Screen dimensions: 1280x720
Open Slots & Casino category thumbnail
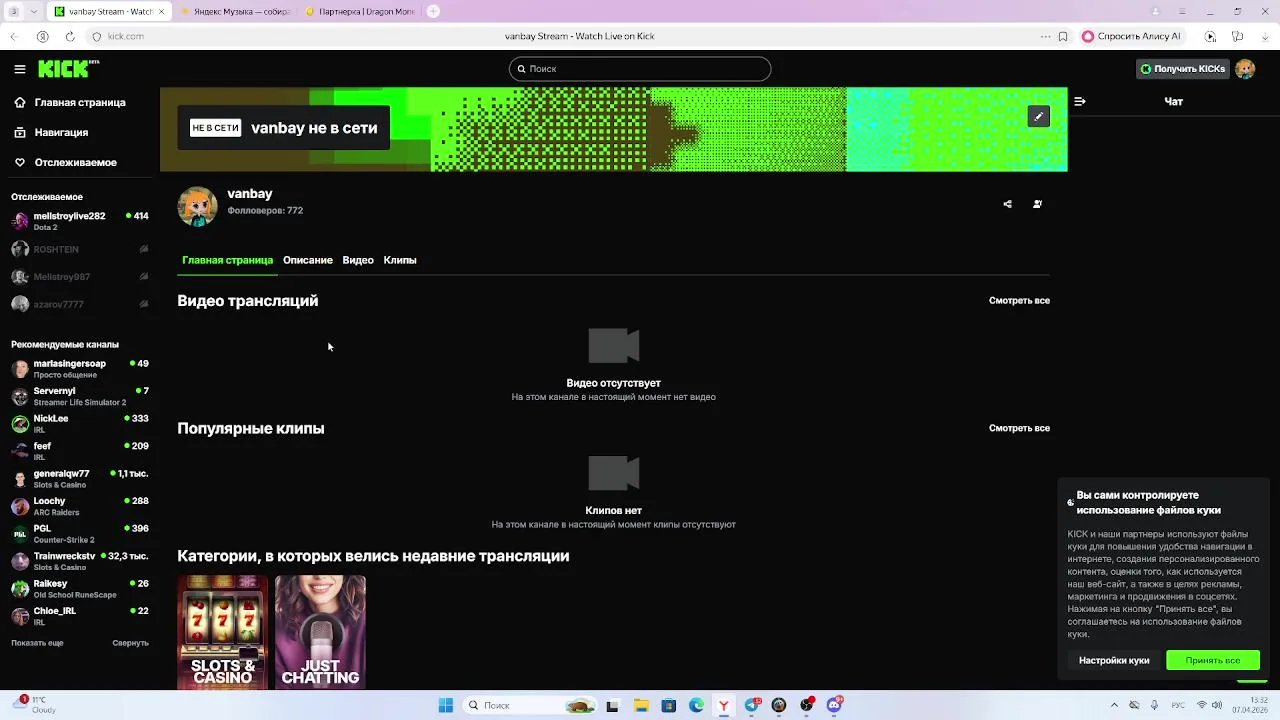(222, 632)
